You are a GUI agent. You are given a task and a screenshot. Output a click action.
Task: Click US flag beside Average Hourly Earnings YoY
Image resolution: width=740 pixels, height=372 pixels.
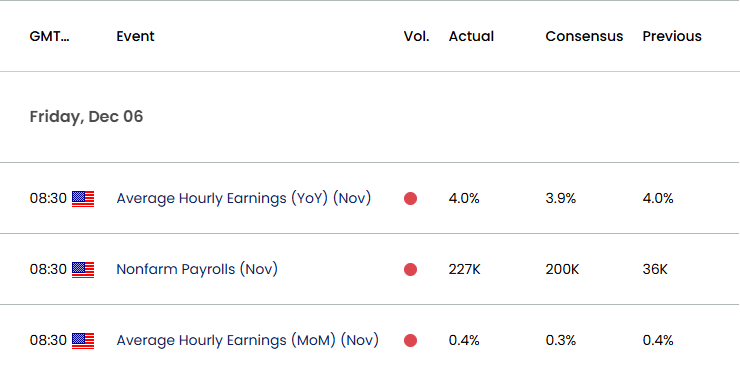click(x=83, y=199)
